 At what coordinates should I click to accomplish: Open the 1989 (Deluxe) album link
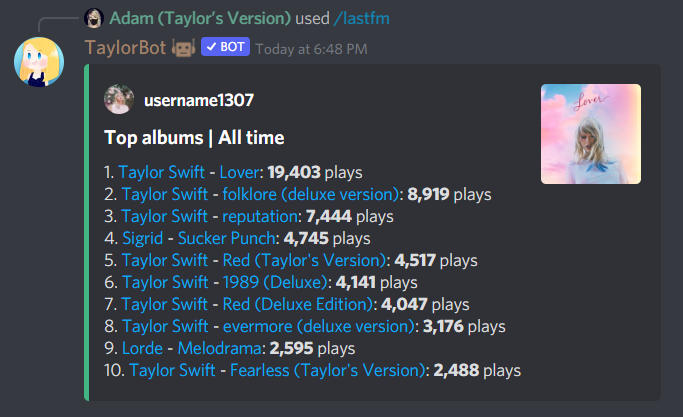coord(275,282)
